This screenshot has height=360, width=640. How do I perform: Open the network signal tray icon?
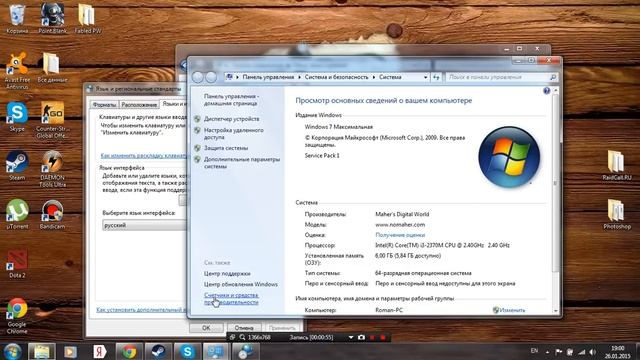click(x=582, y=352)
